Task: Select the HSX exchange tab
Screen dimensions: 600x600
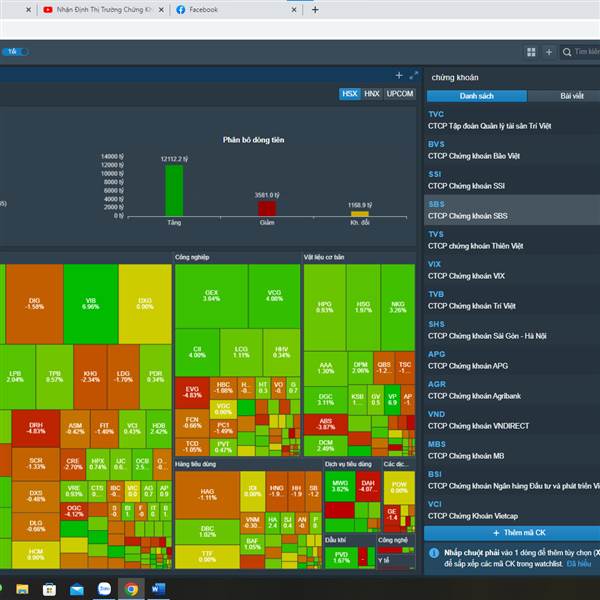Action: 350,94
